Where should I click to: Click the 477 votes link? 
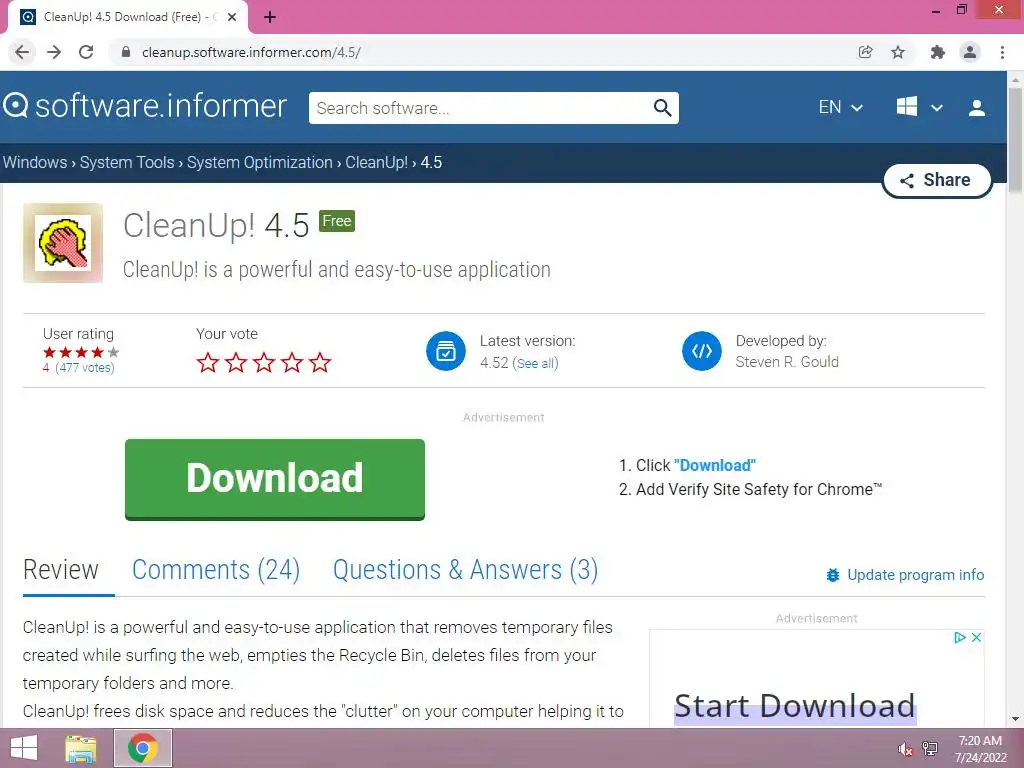85,368
